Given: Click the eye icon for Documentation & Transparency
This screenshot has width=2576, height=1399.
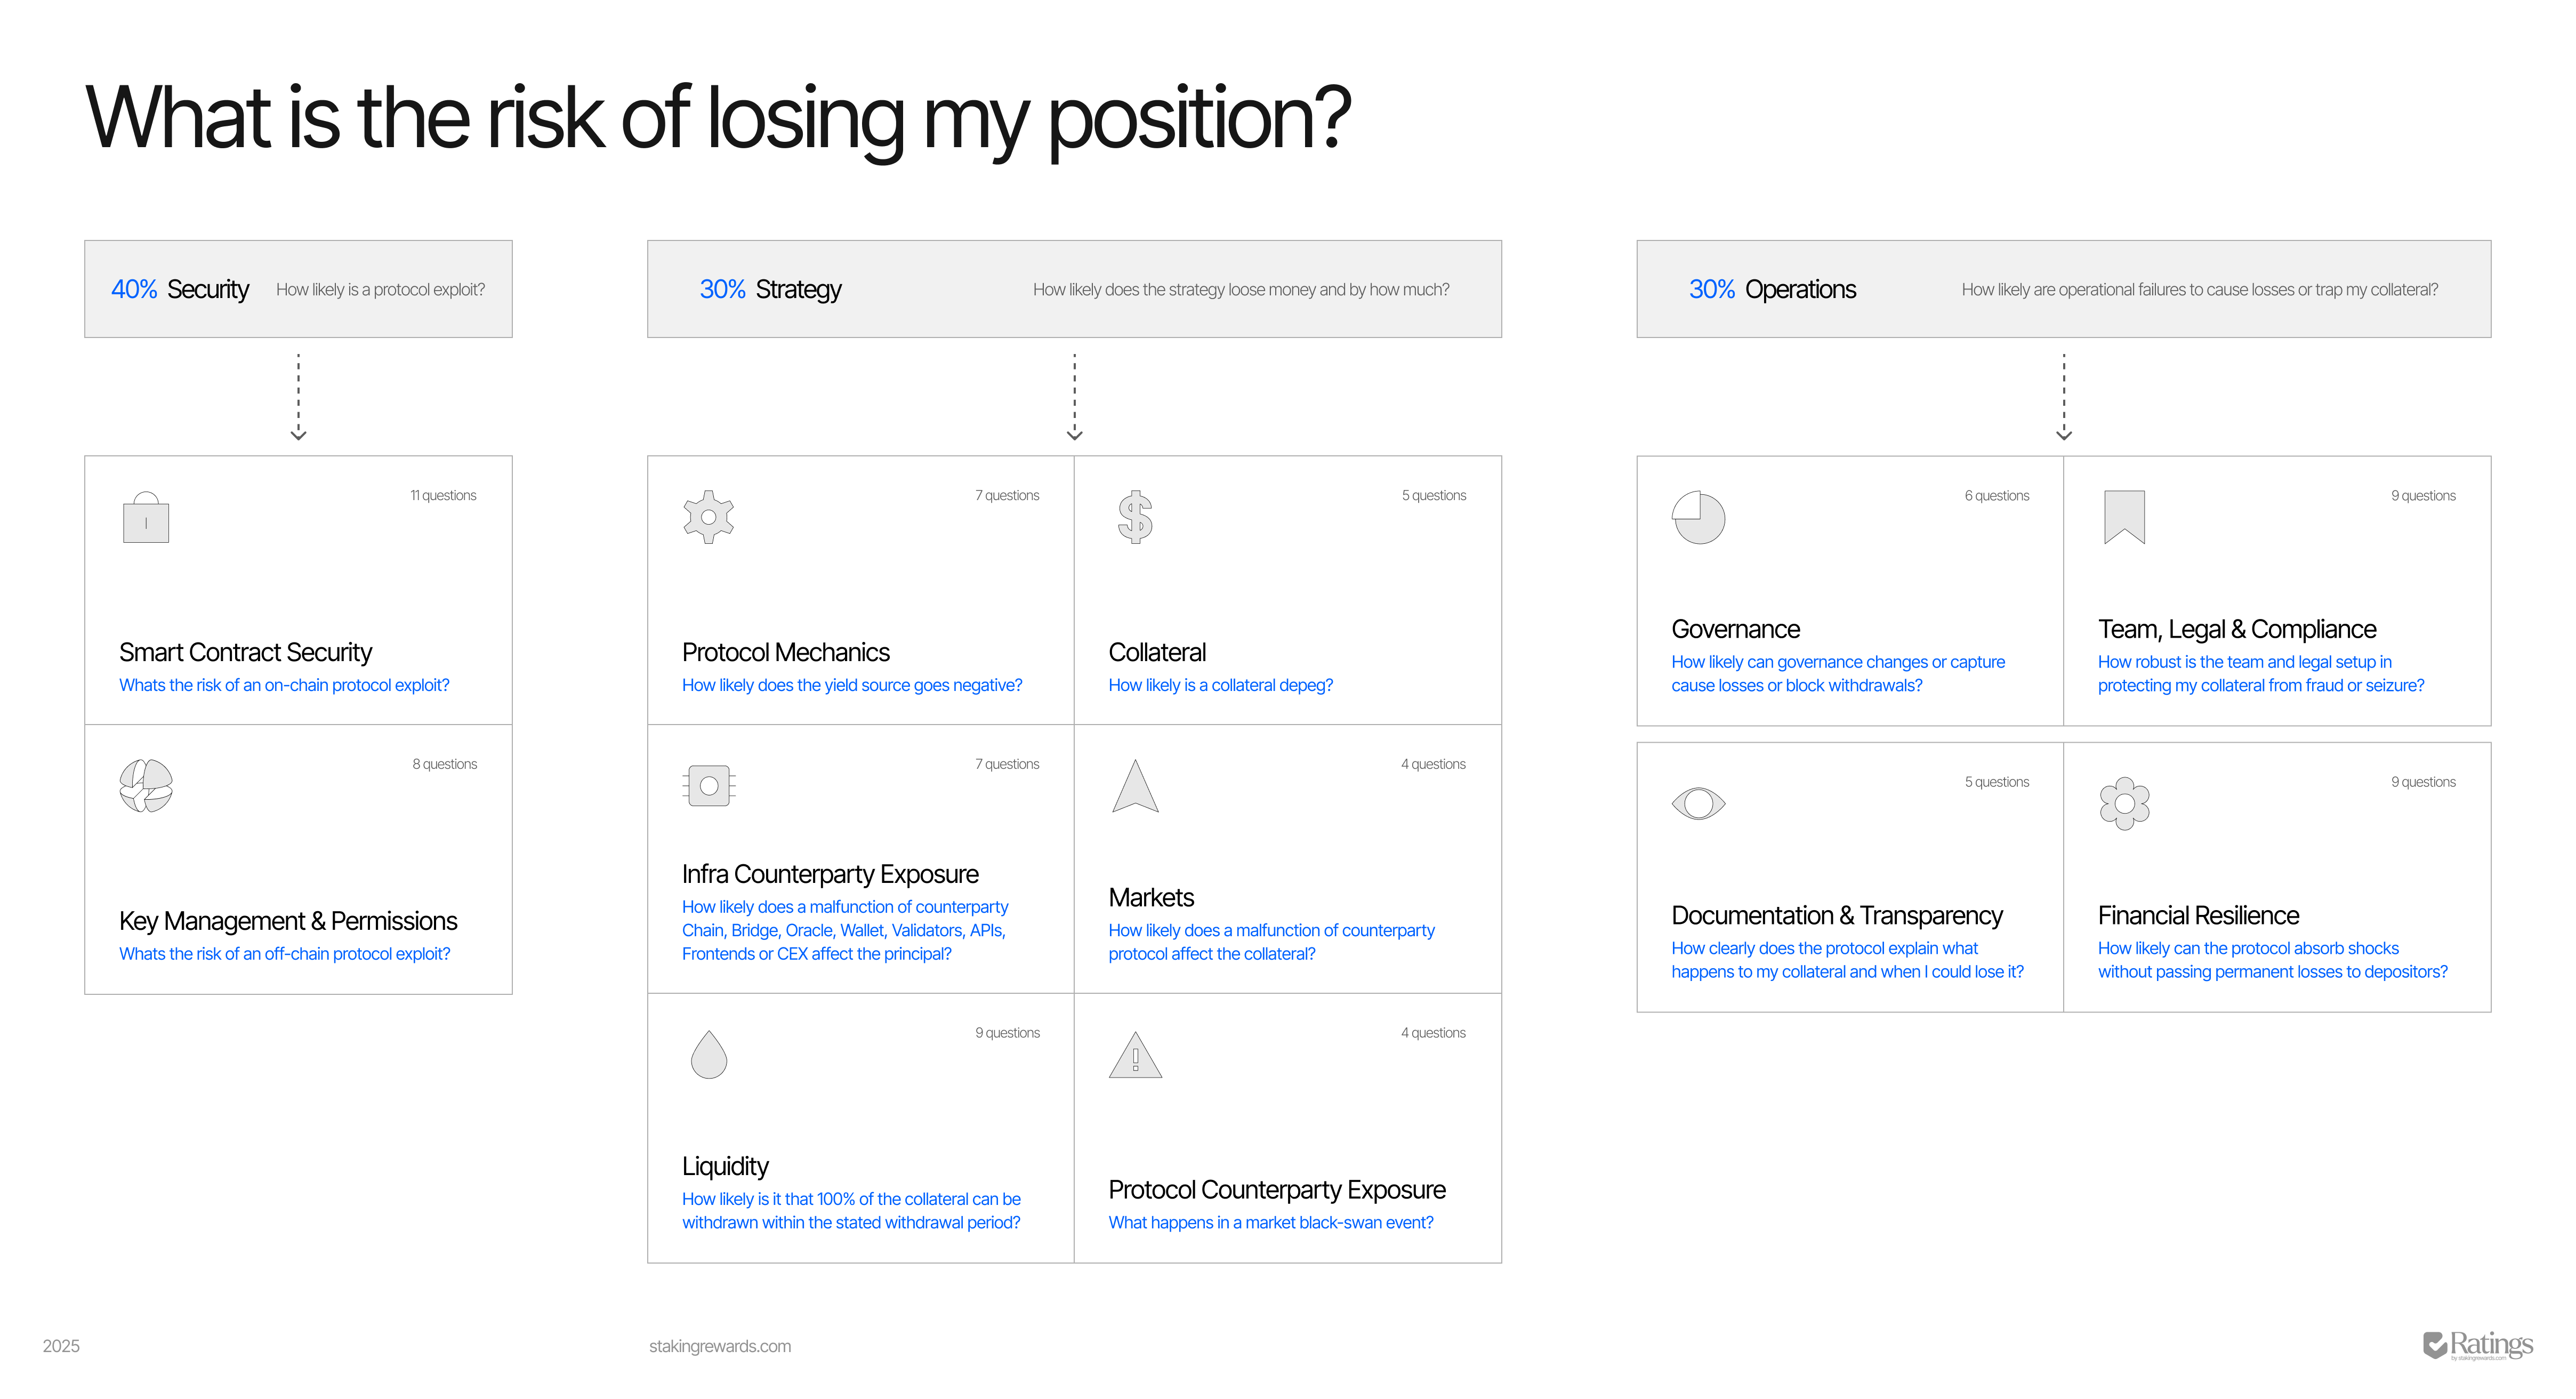Looking at the screenshot, I should (1698, 803).
